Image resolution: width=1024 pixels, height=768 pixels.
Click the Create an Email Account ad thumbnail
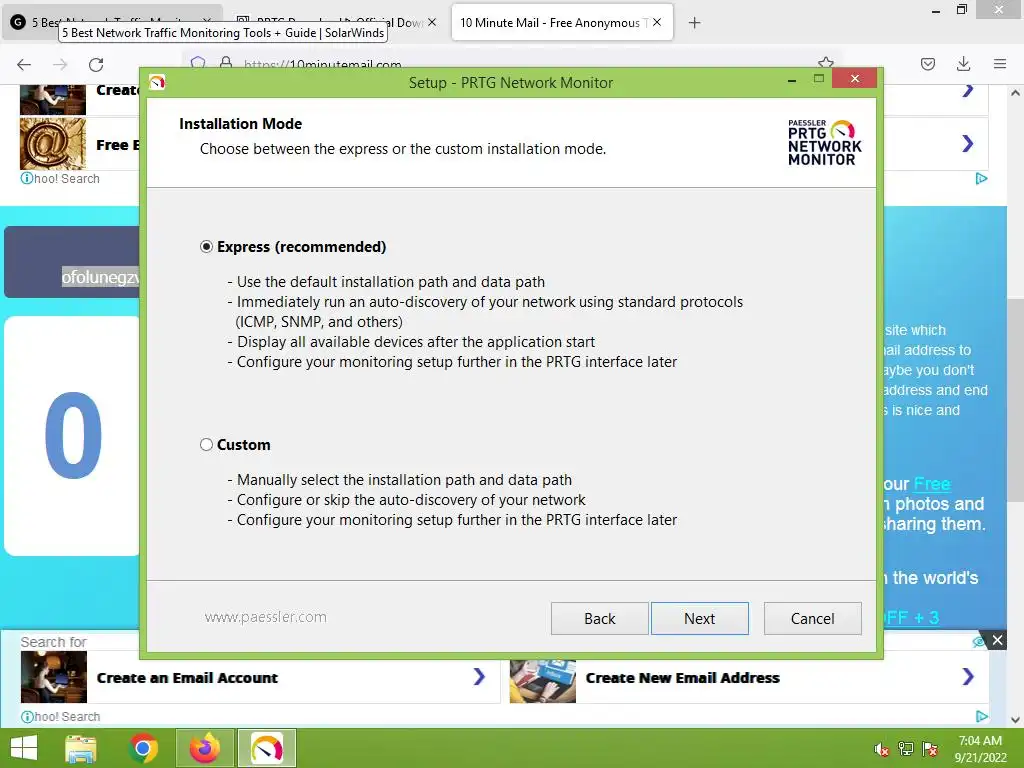click(54, 677)
